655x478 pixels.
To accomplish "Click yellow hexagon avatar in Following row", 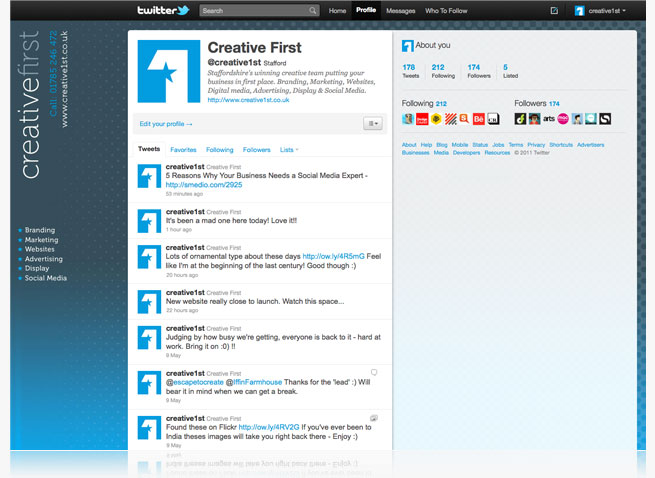I will pyautogui.click(x=436, y=119).
